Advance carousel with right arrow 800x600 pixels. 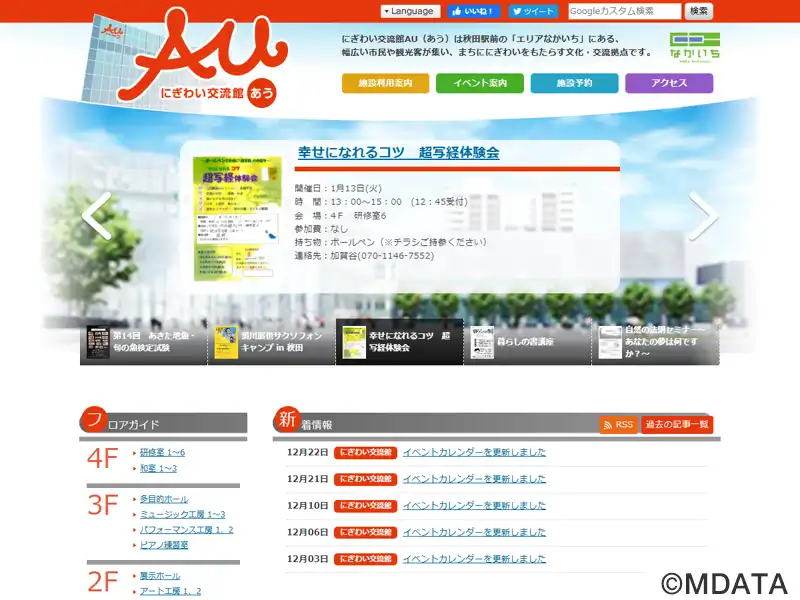(x=702, y=216)
